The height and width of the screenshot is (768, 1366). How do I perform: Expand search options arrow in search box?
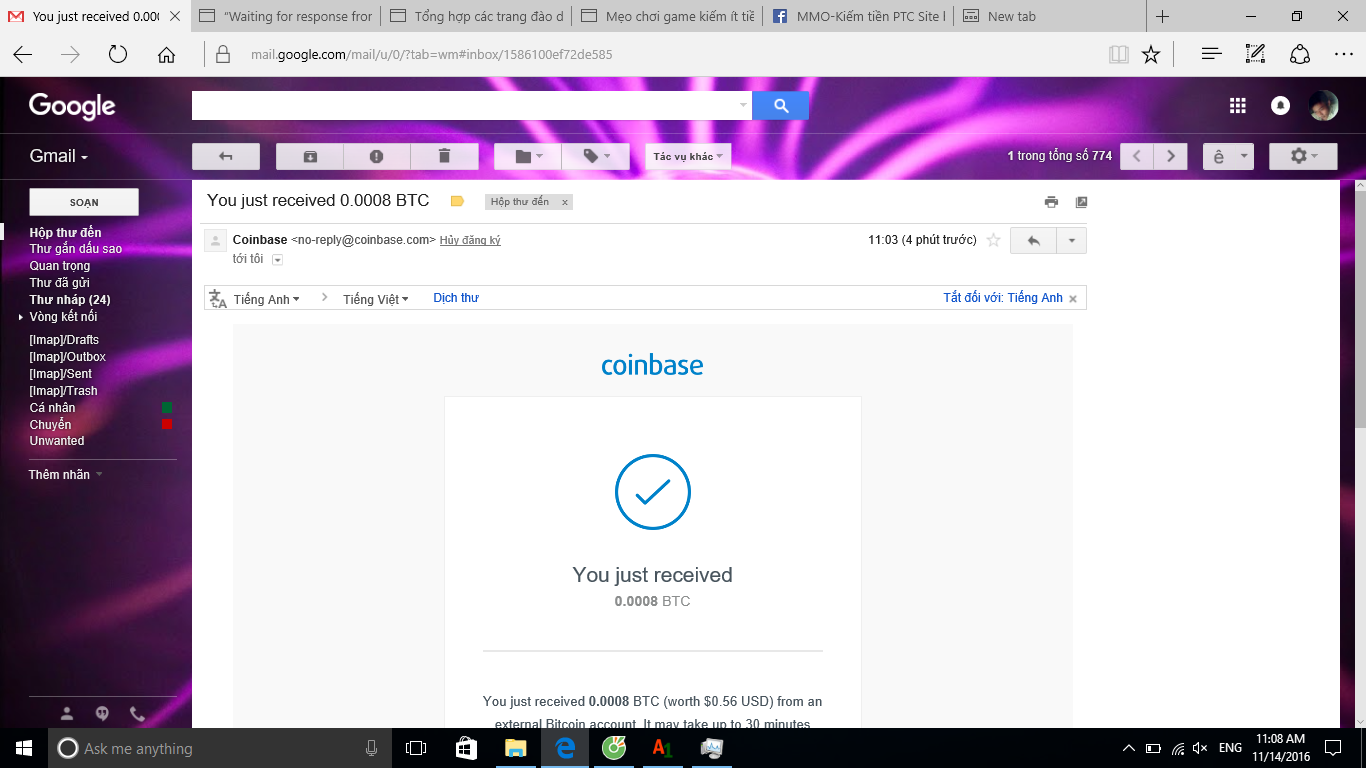(x=743, y=105)
